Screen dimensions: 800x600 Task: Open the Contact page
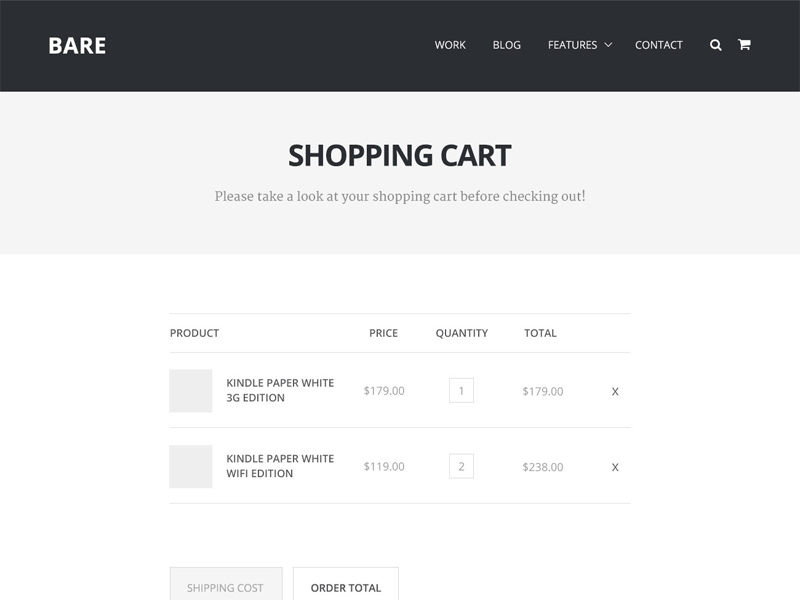[x=658, y=45]
